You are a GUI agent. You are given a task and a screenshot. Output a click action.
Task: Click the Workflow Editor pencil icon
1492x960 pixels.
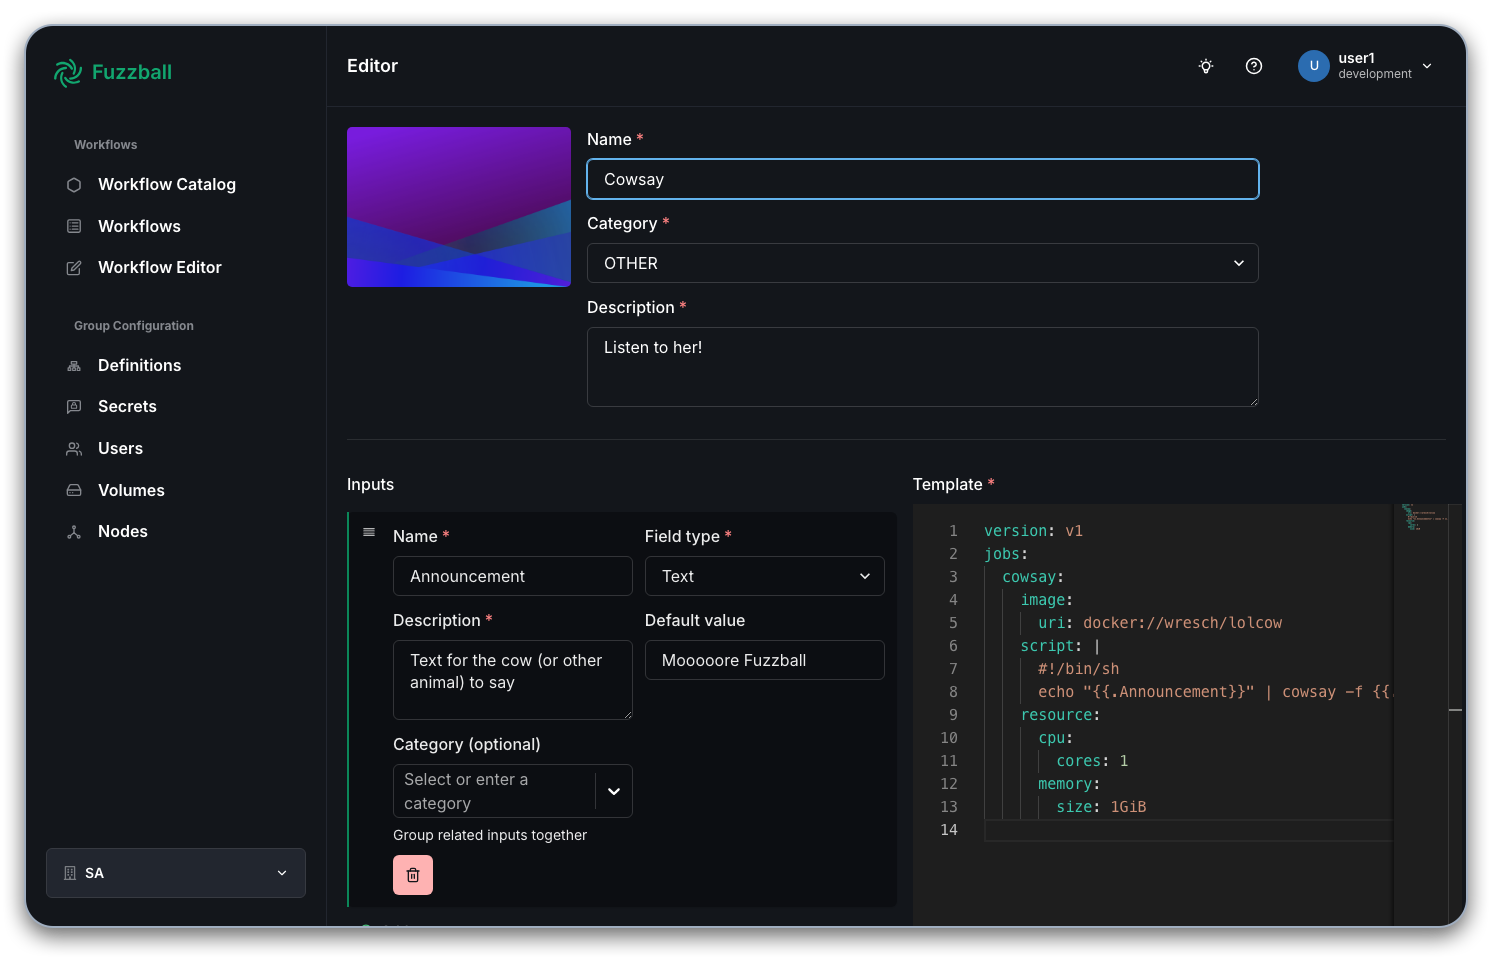pos(74,268)
